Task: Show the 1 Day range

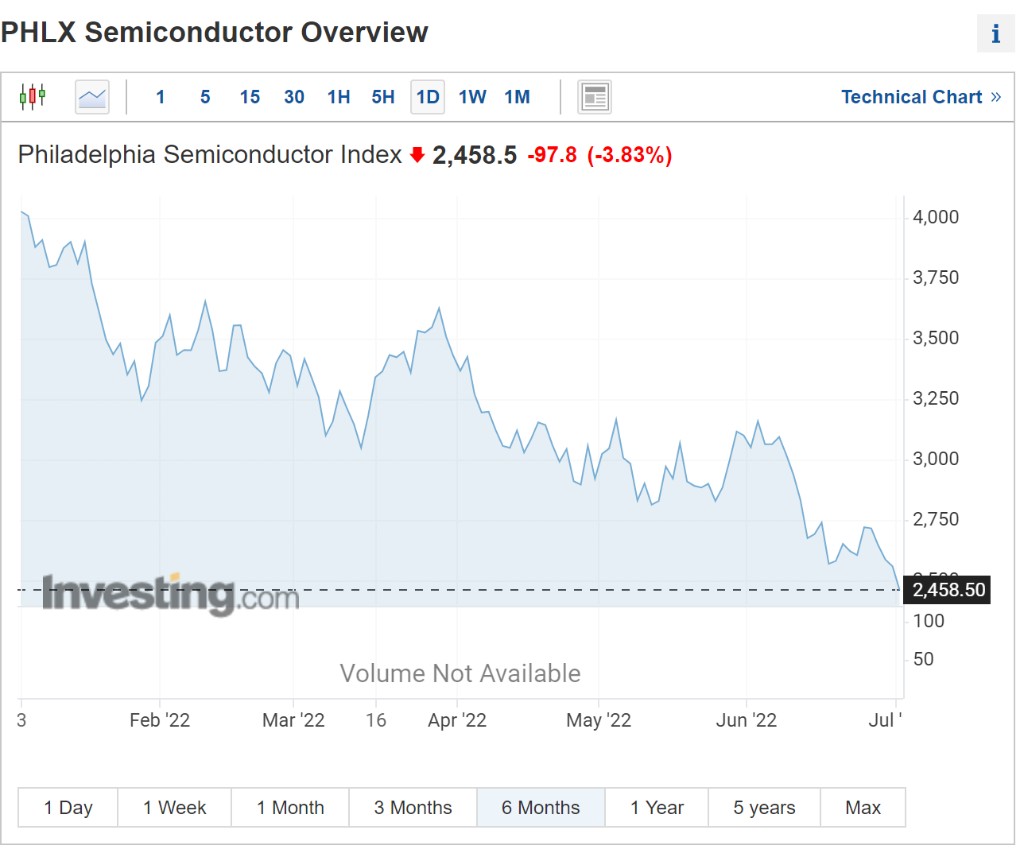Action: (68, 808)
